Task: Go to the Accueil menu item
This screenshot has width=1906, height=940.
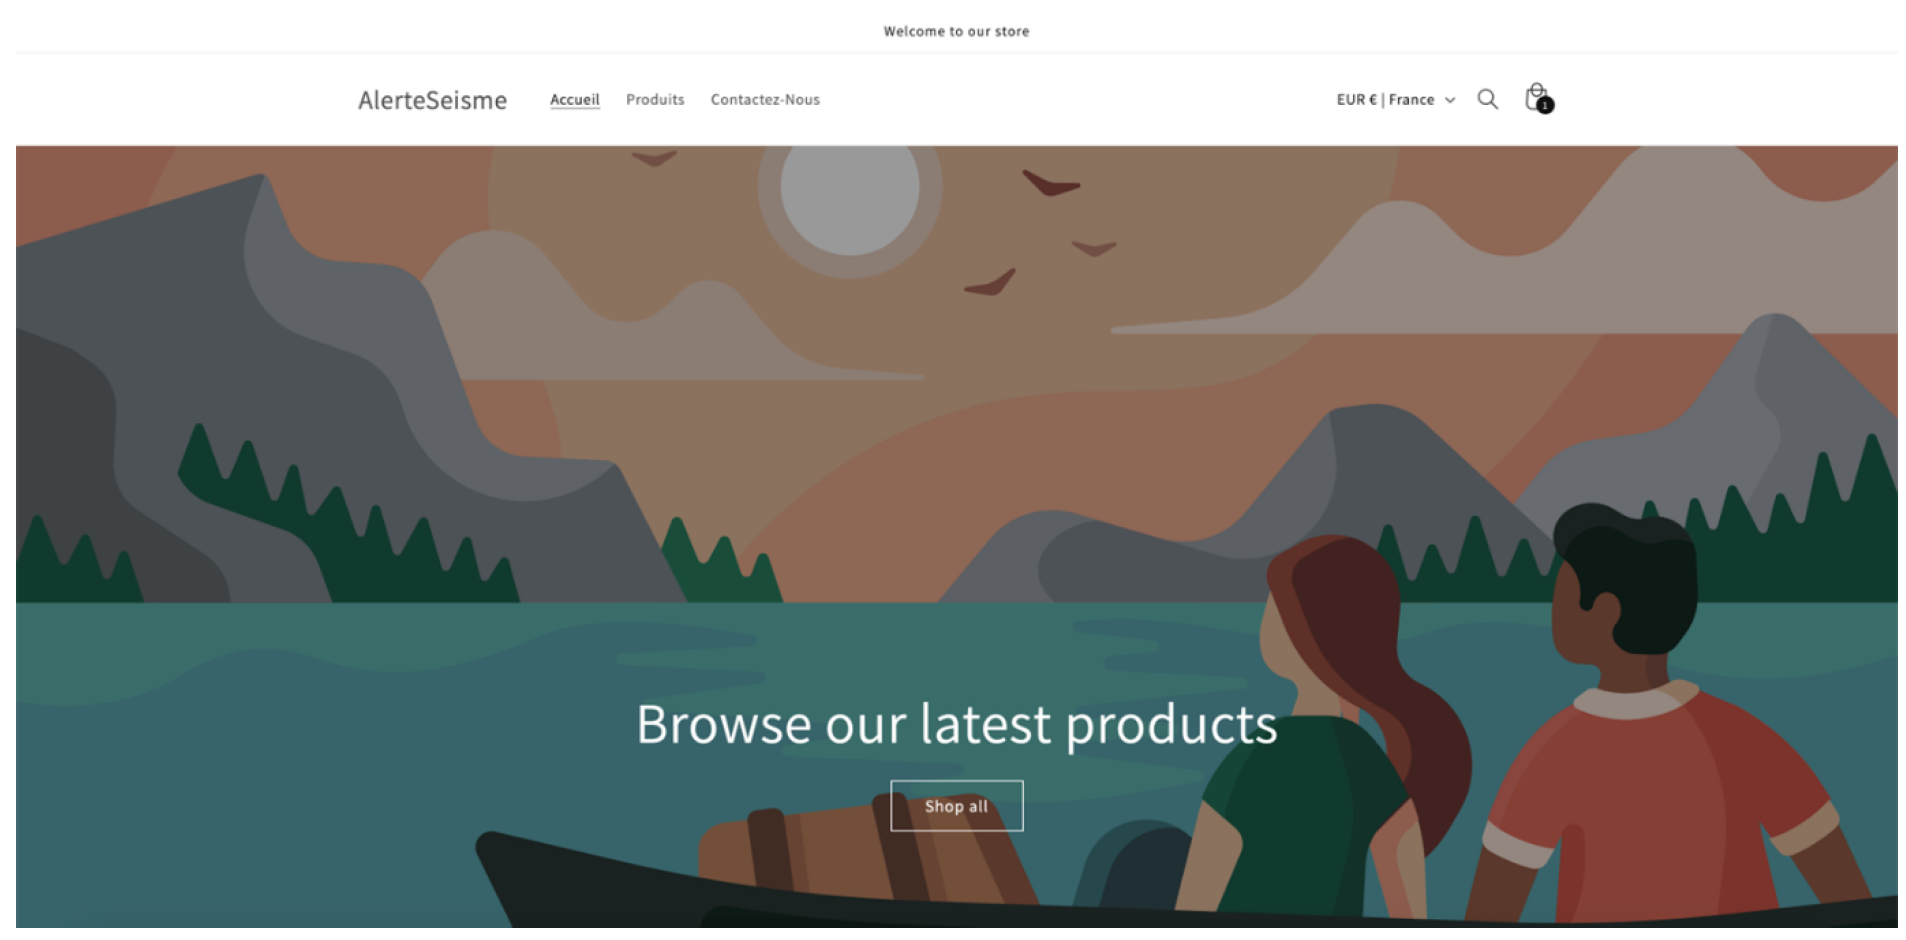Action: pyautogui.click(x=575, y=100)
